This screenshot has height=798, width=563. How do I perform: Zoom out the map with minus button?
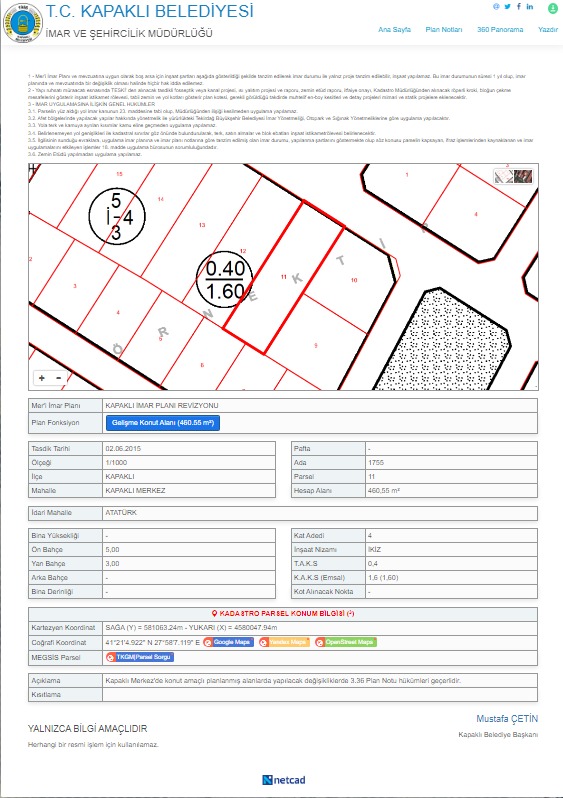[x=59, y=378]
